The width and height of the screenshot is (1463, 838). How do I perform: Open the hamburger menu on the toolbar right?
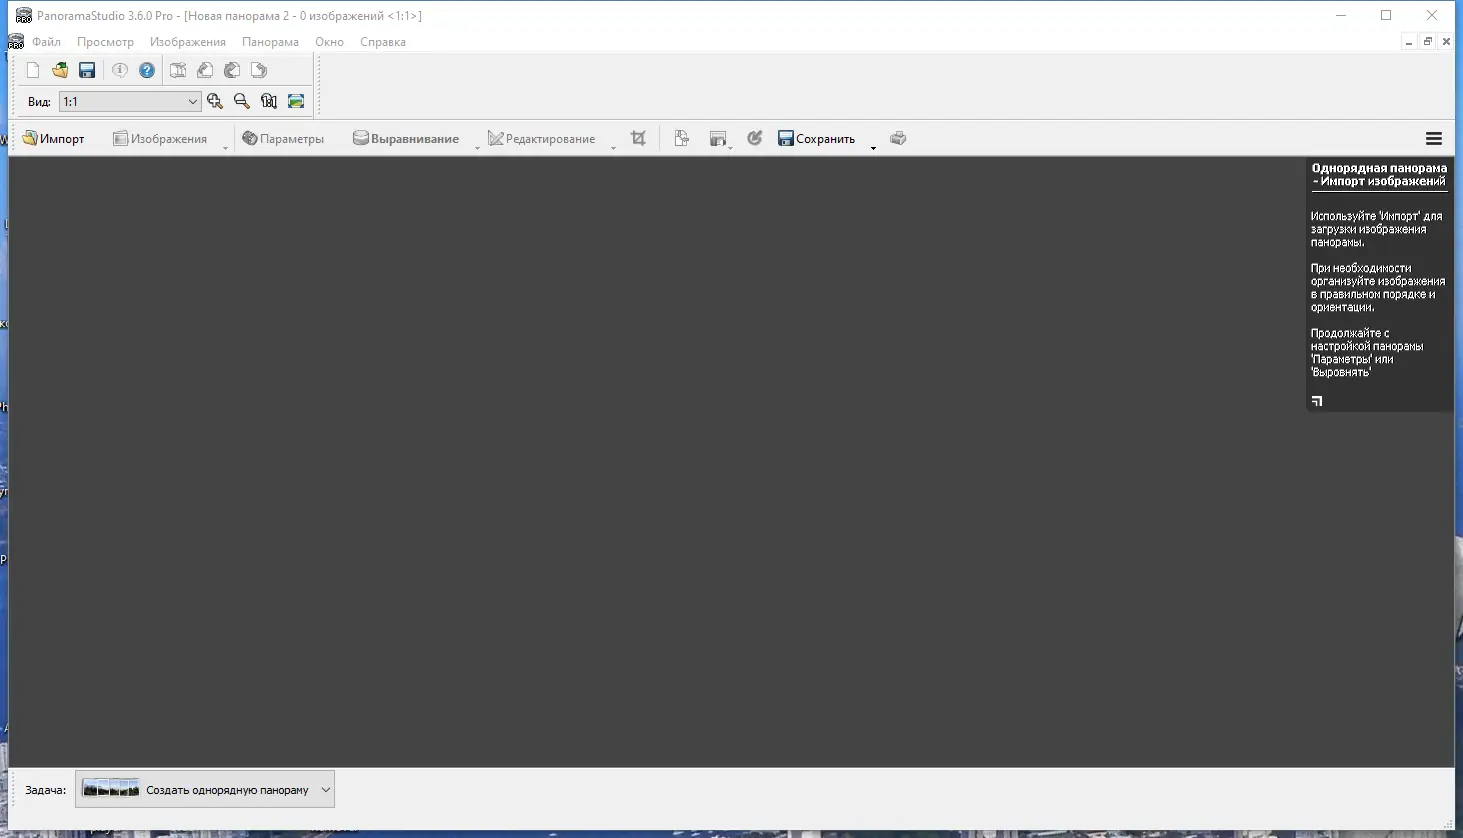[1434, 138]
